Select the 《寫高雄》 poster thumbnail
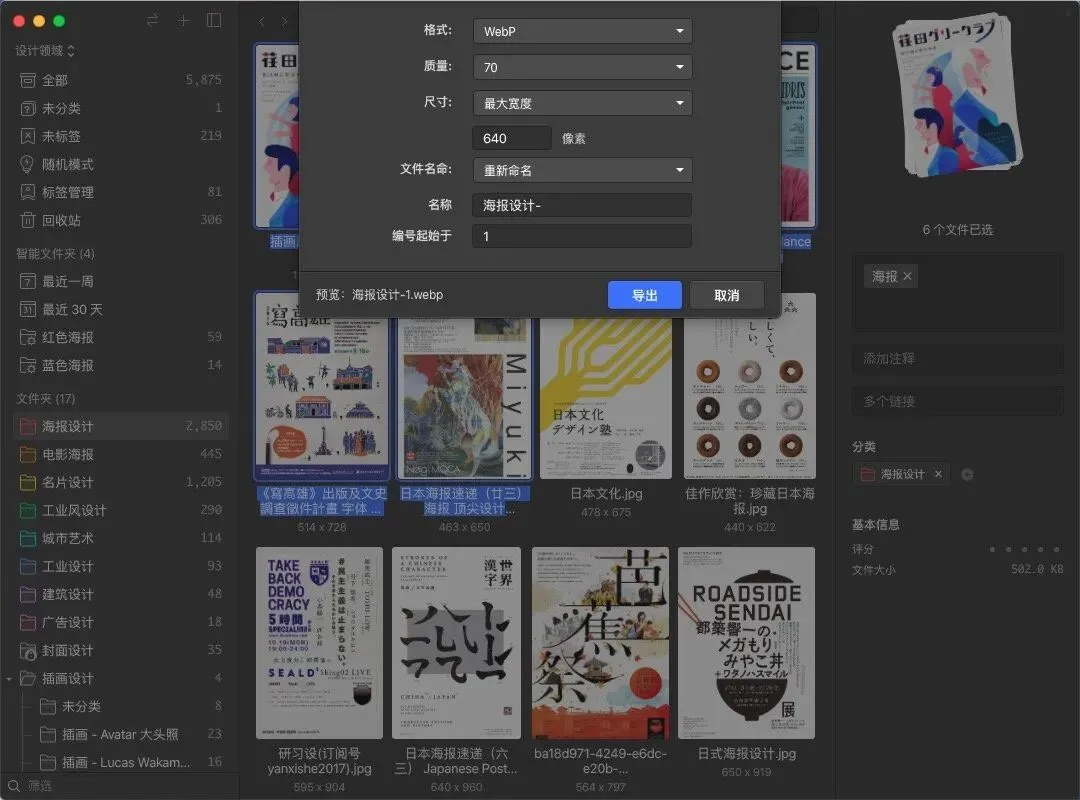This screenshot has width=1080, height=800. pyautogui.click(x=322, y=386)
